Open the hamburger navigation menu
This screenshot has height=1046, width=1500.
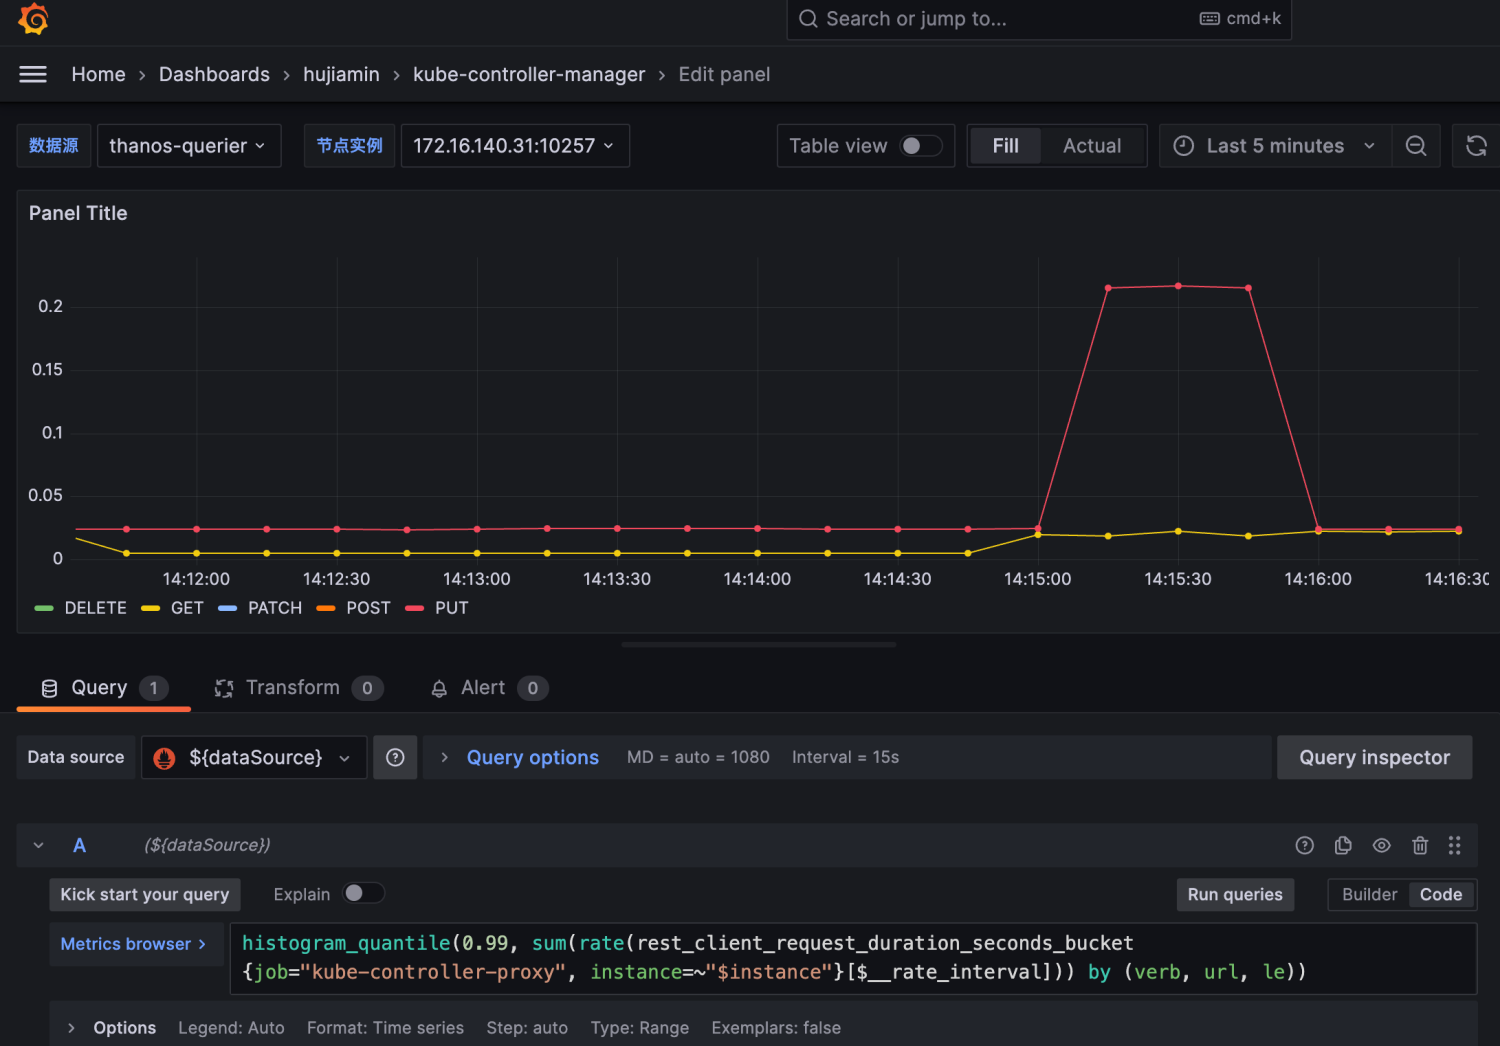click(33, 75)
